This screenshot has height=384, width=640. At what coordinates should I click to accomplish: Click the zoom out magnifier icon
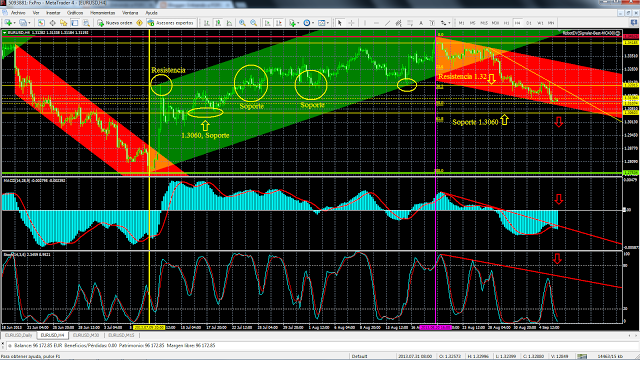coord(253,23)
